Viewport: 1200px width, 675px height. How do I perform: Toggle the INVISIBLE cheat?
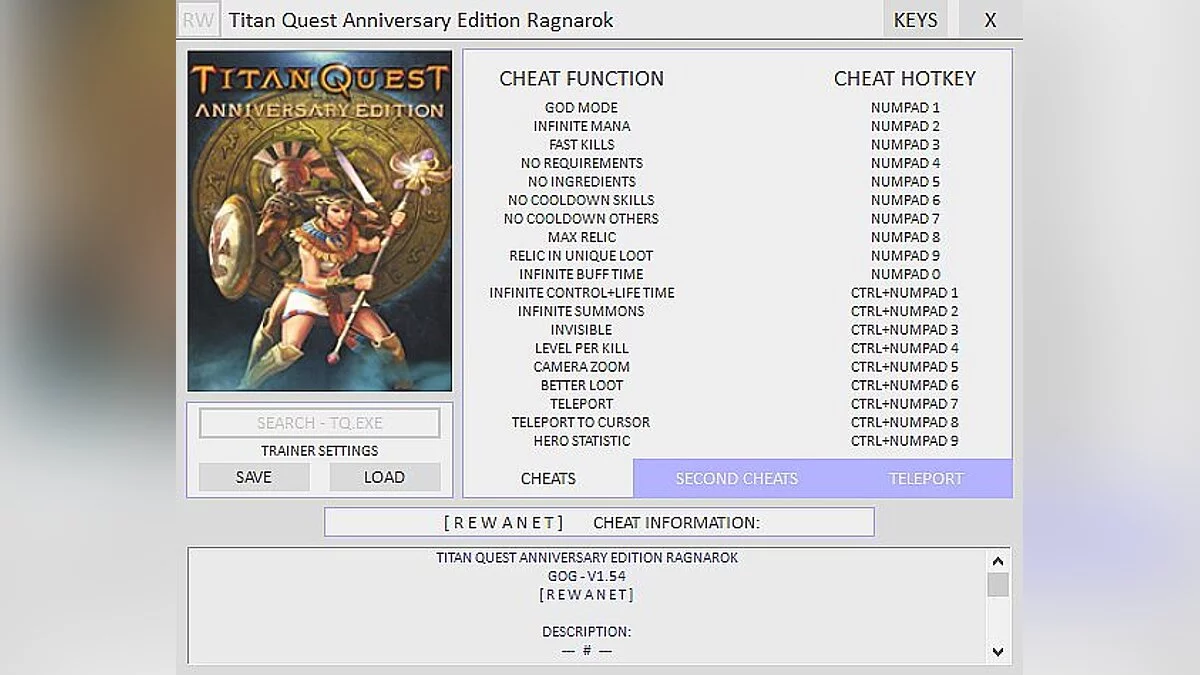coord(583,329)
